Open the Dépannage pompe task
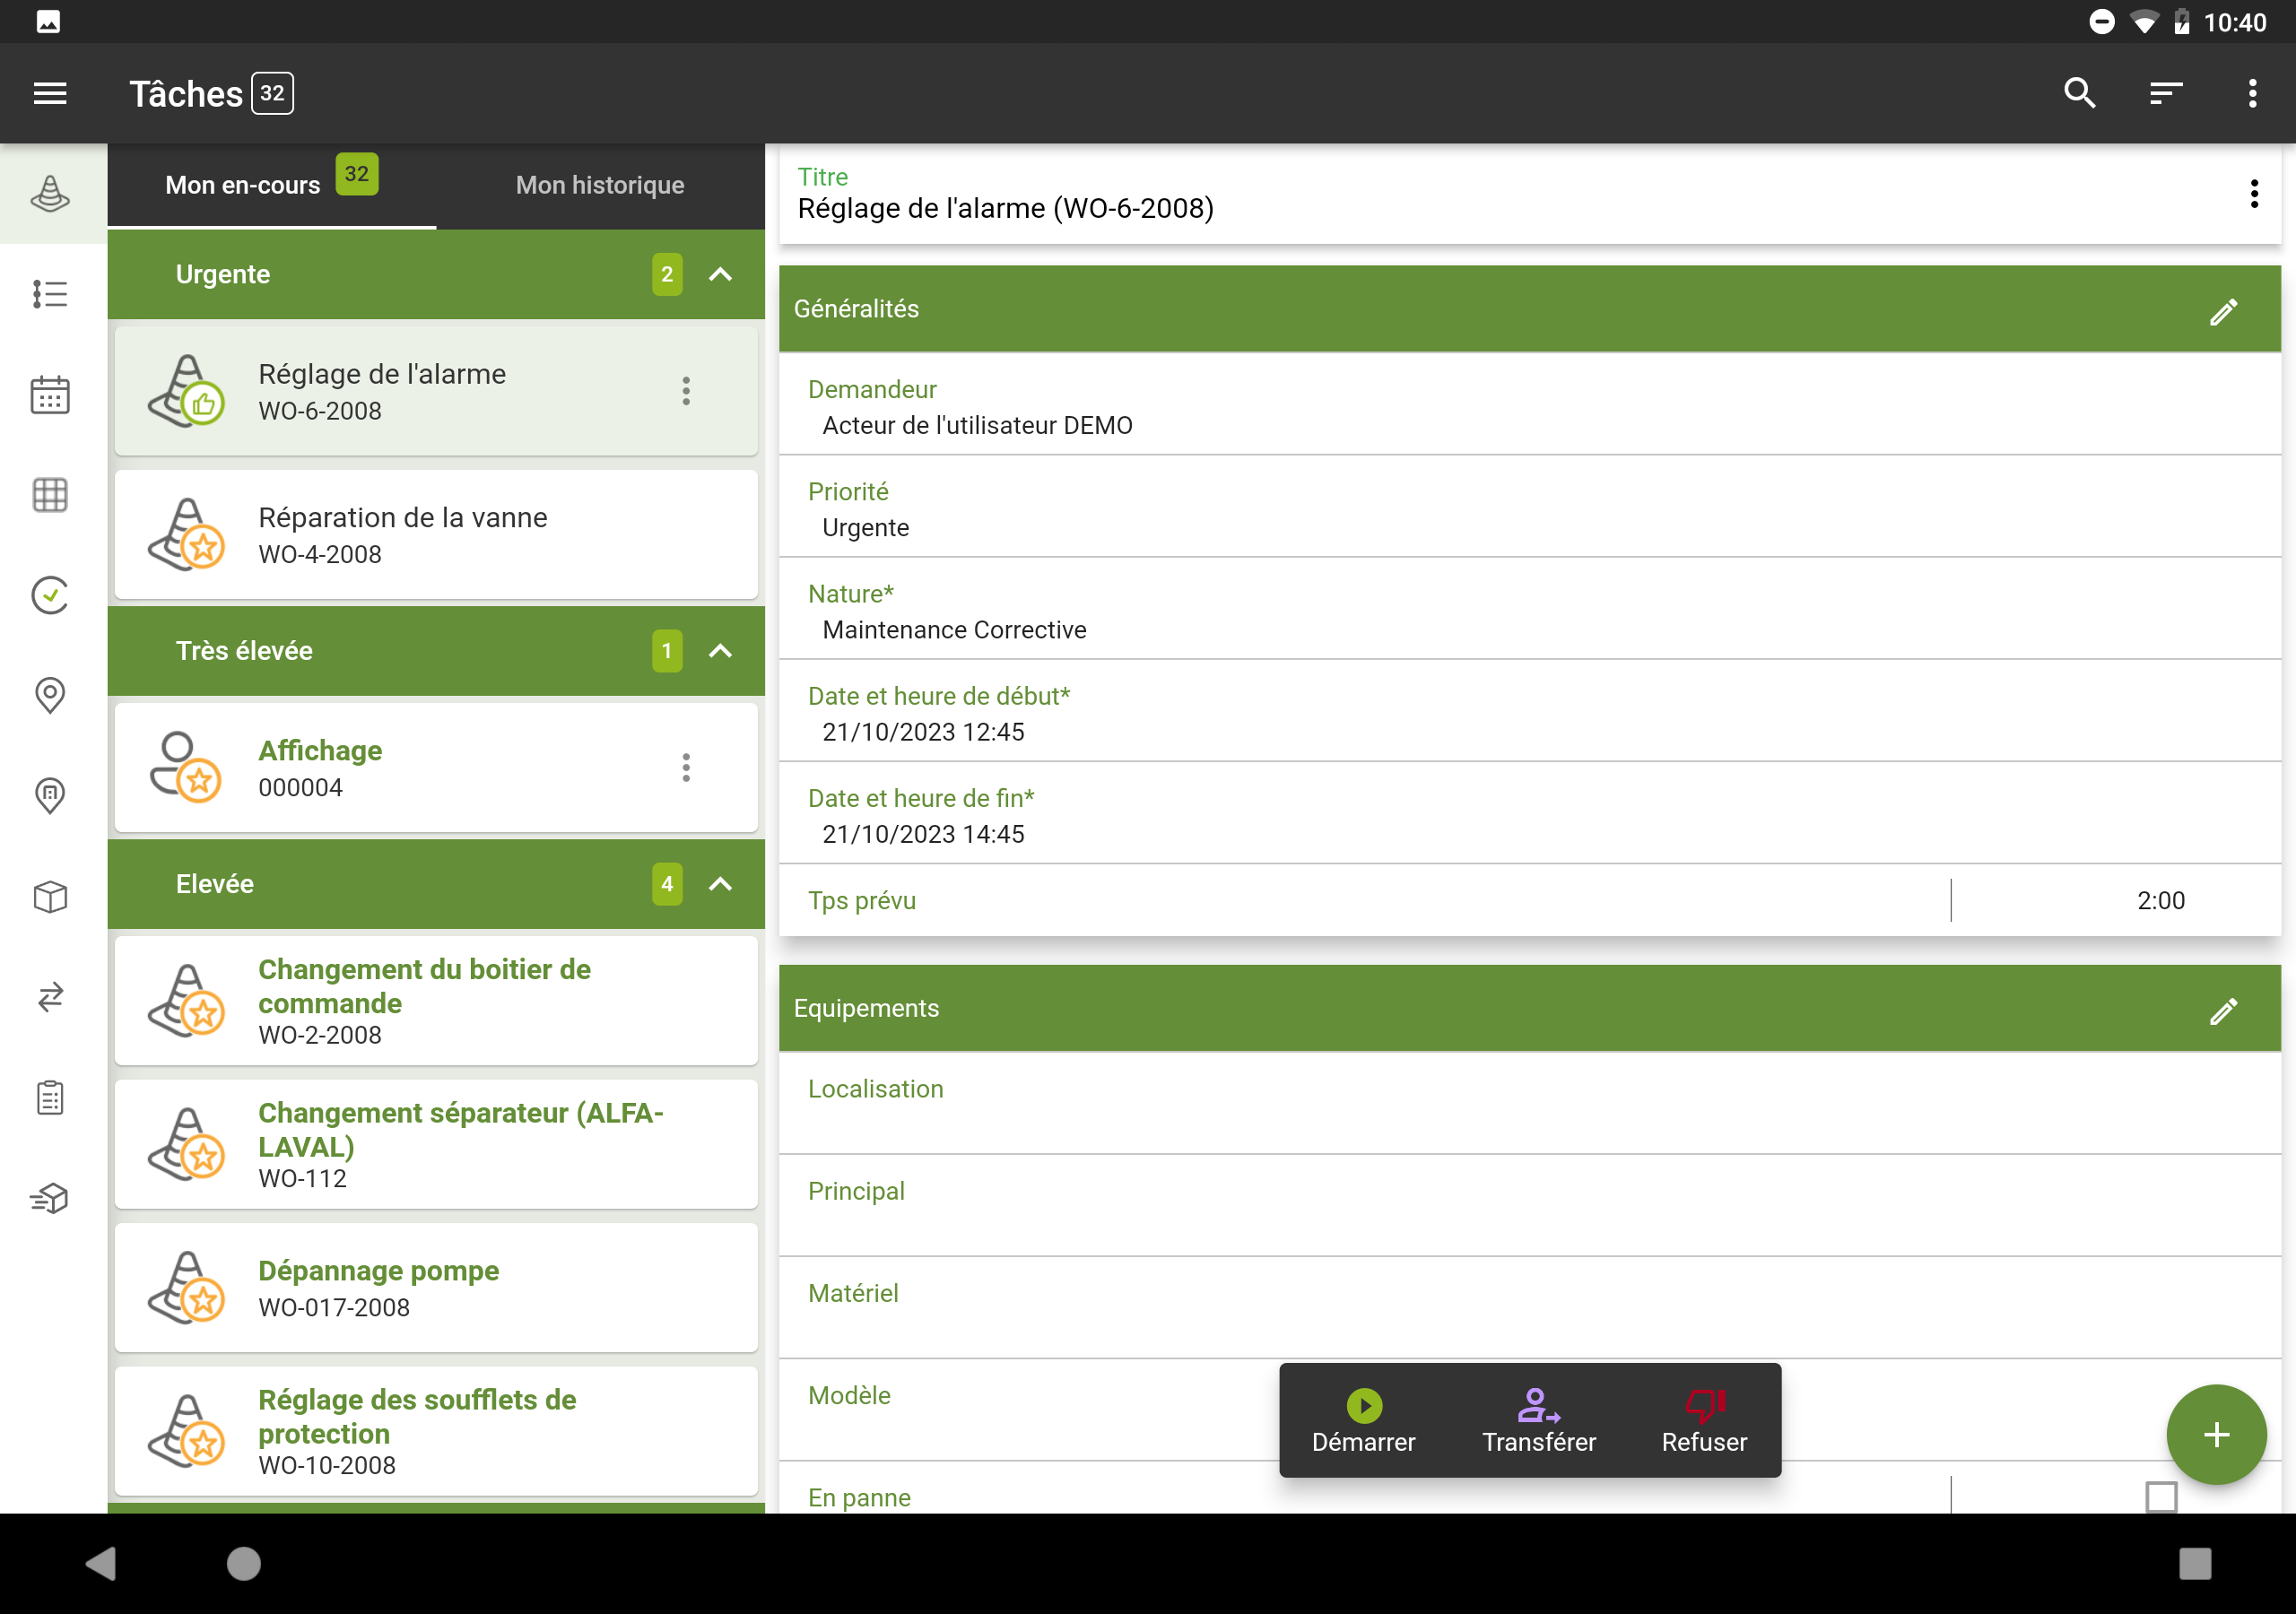Image resolution: width=2296 pixels, height=1614 pixels. click(x=436, y=1288)
